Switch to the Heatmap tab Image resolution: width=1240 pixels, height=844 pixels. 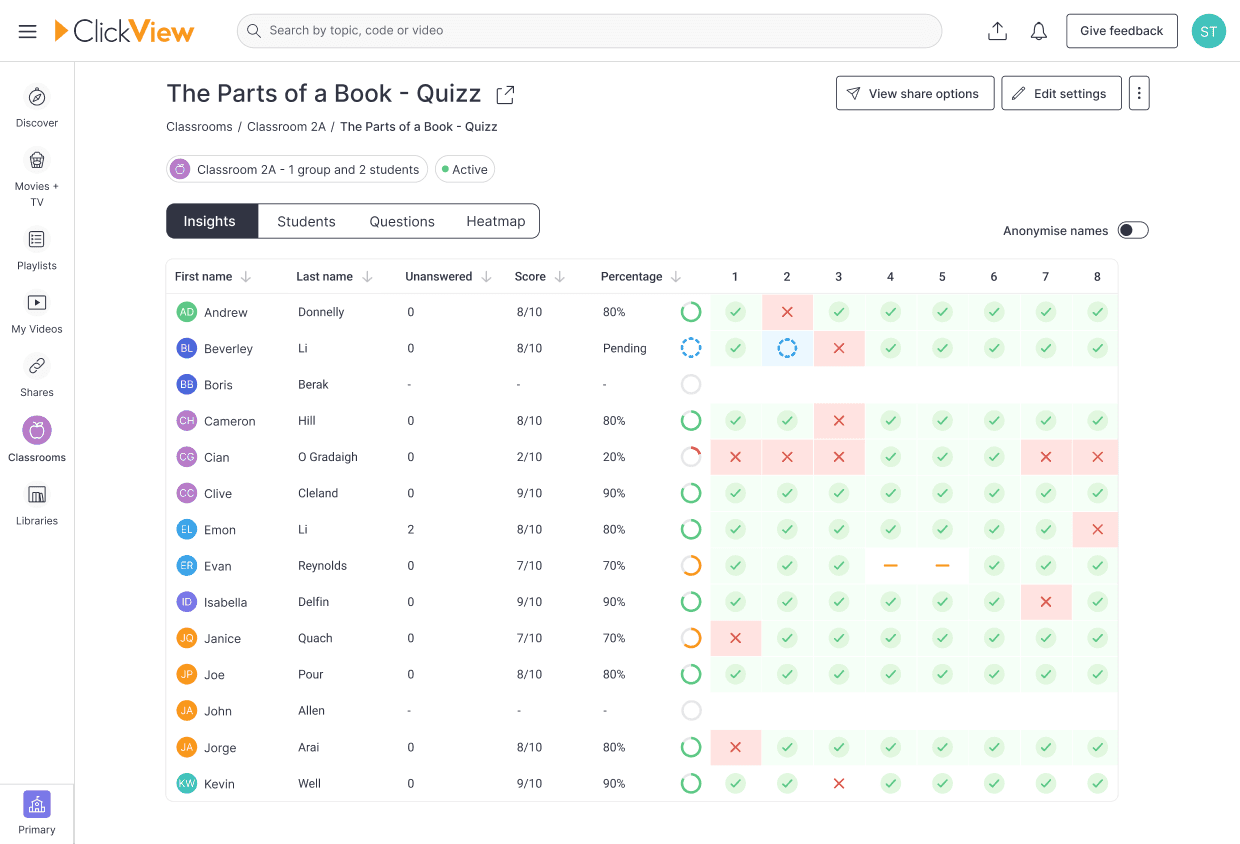pyautogui.click(x=495, y=222)
